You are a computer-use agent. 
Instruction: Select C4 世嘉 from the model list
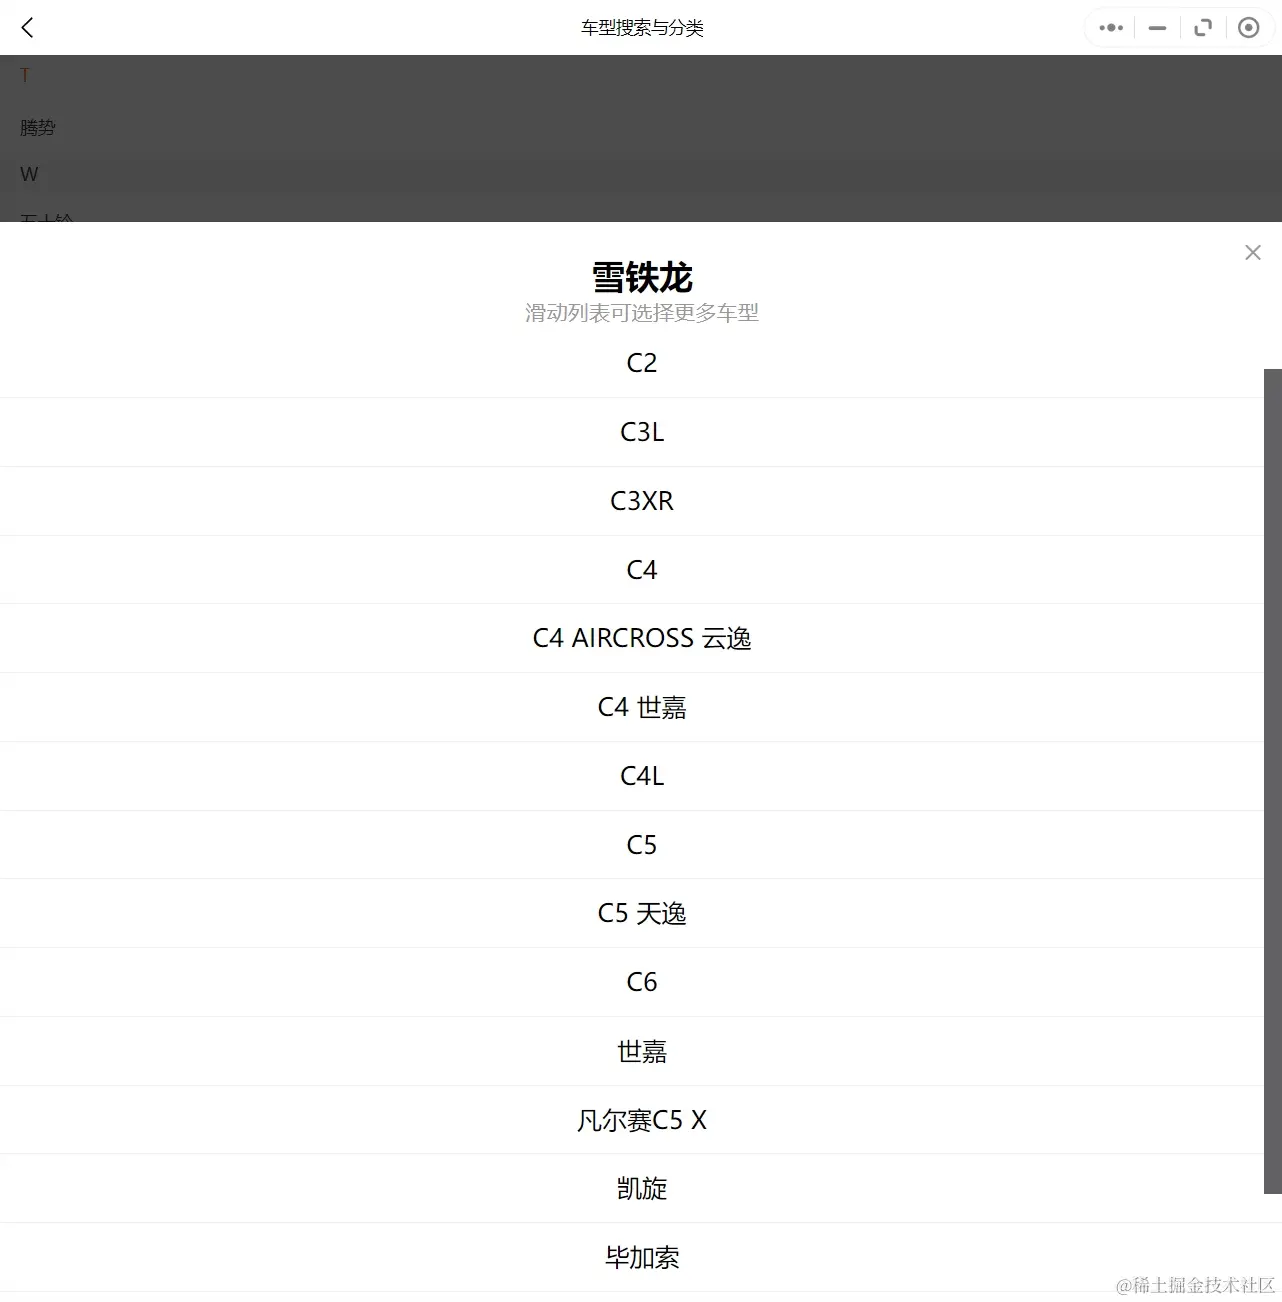(641, 707)
